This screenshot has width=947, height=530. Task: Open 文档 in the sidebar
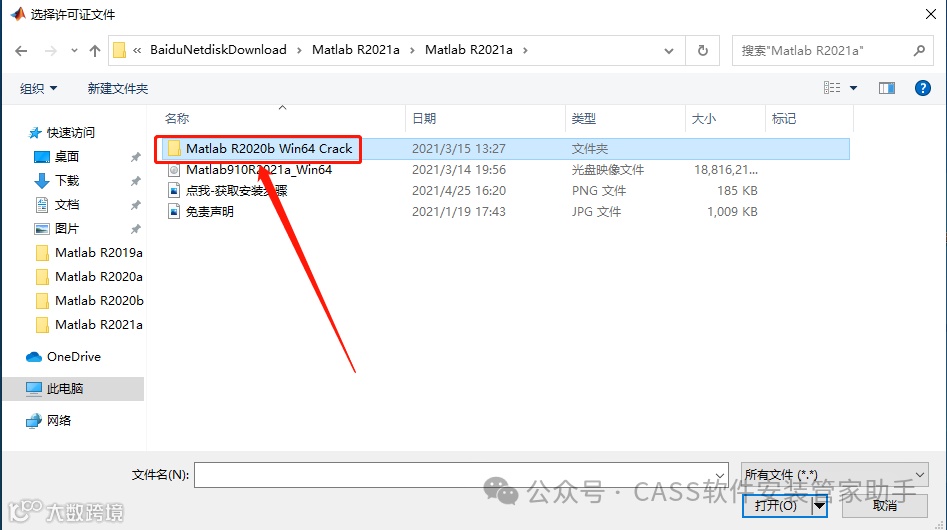pyautogui.click(x=66, y=205)
